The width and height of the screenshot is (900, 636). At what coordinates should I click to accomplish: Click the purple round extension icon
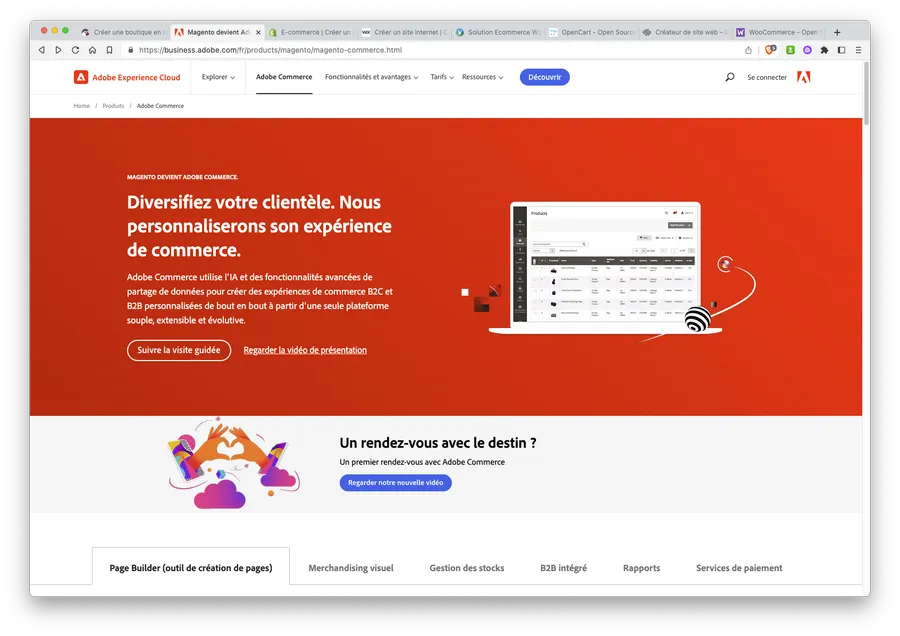[x=807, y=50]
